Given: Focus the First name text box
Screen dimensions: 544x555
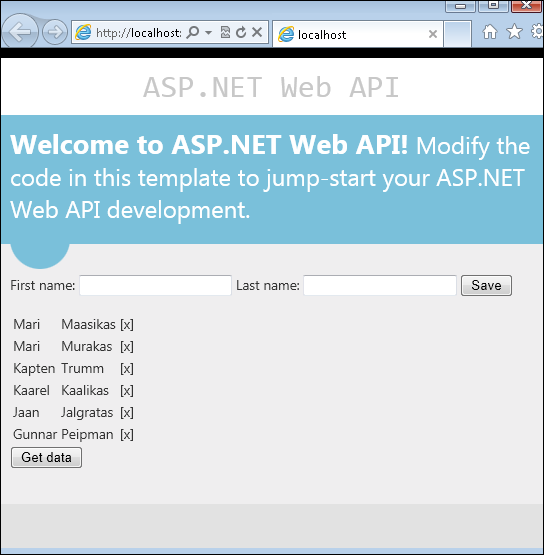Looking at the screenshot, I should tap(155, 285).
